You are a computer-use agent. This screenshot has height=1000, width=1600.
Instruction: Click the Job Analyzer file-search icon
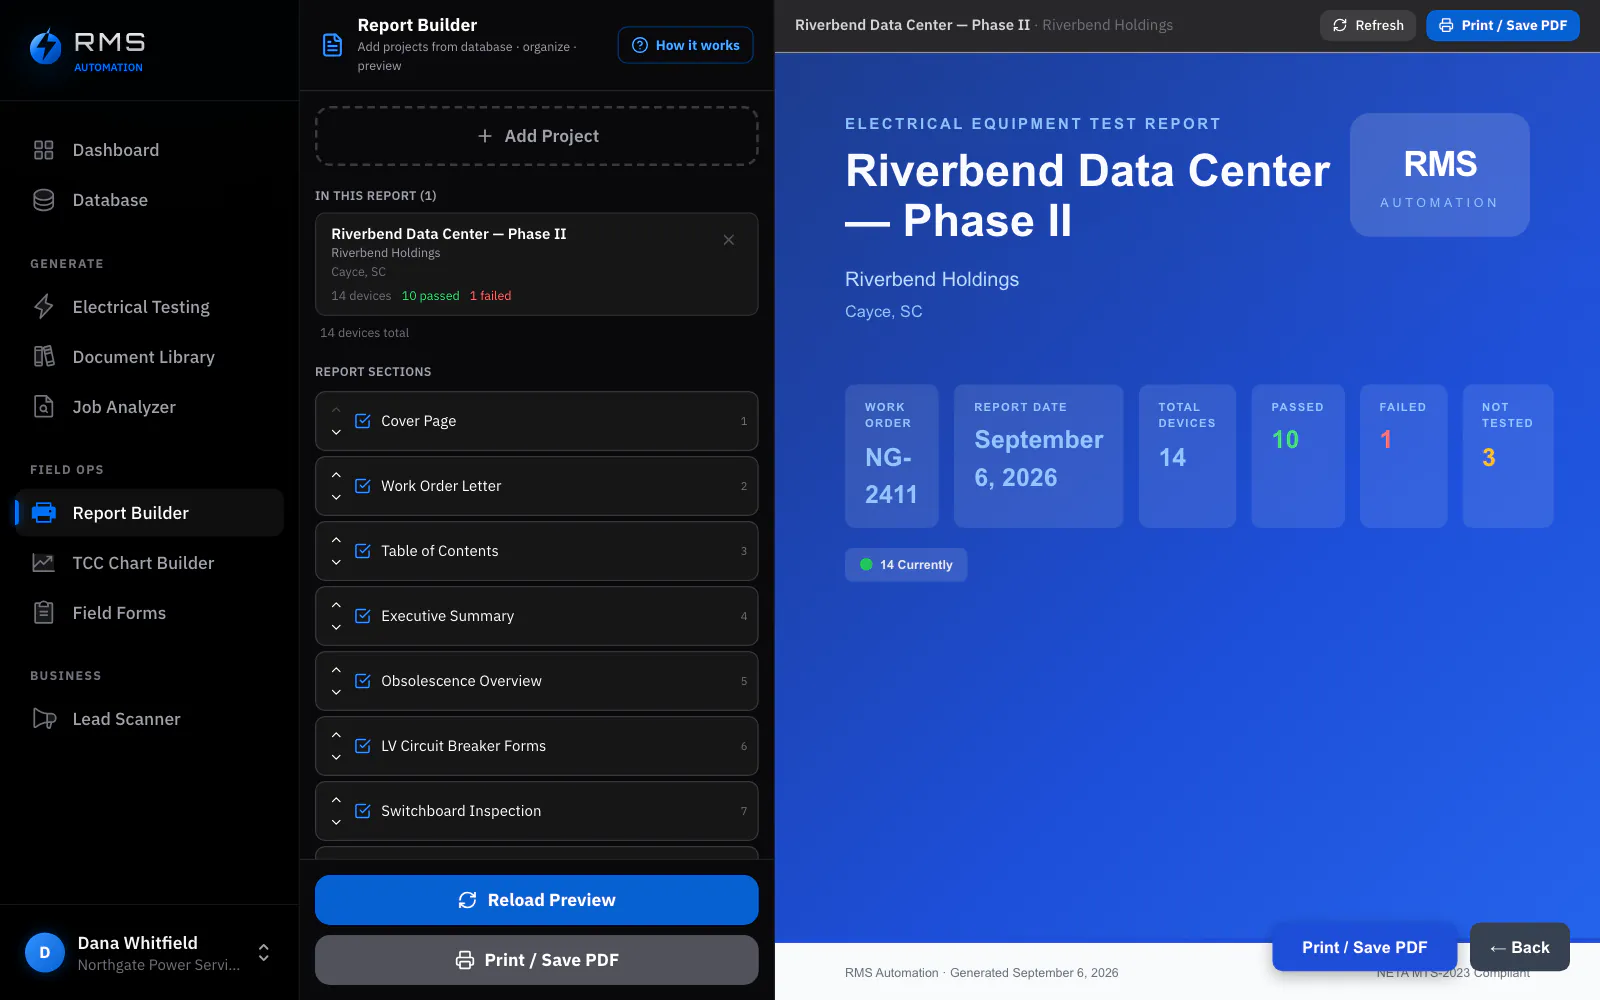click(x=43, y=407)
